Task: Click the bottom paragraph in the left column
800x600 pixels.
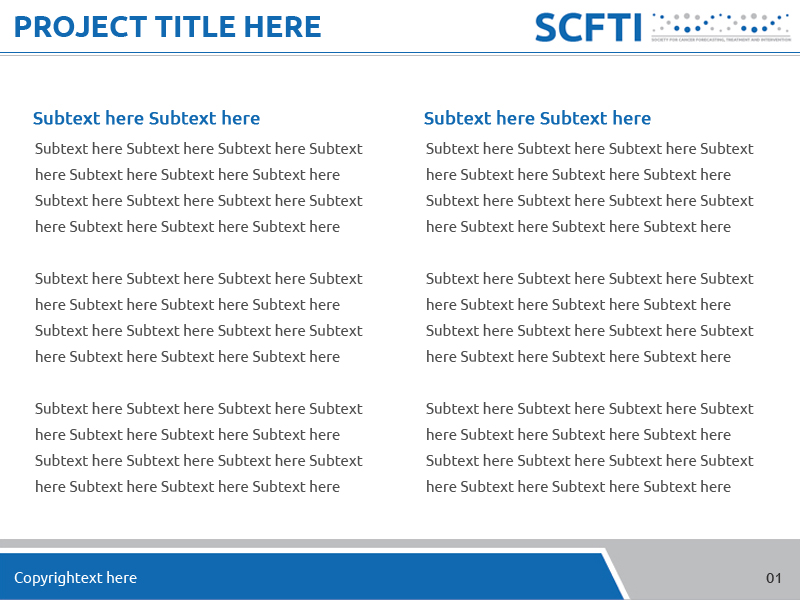Action: point(198,448)
